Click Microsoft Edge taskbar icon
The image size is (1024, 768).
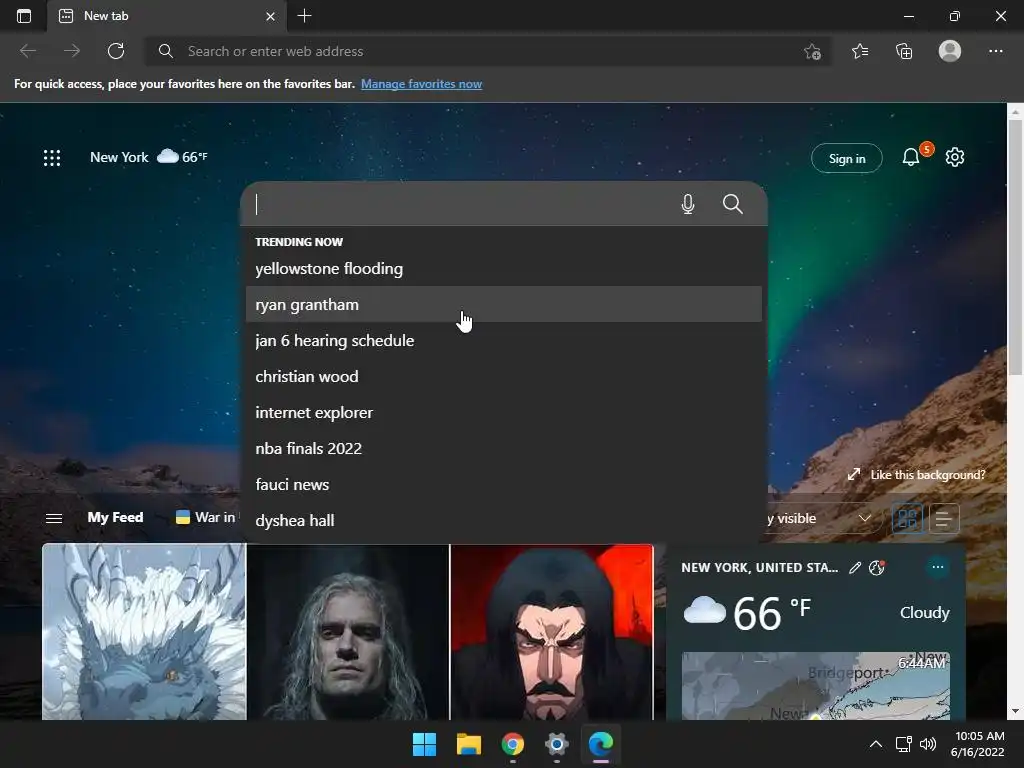tap(601, 744)
